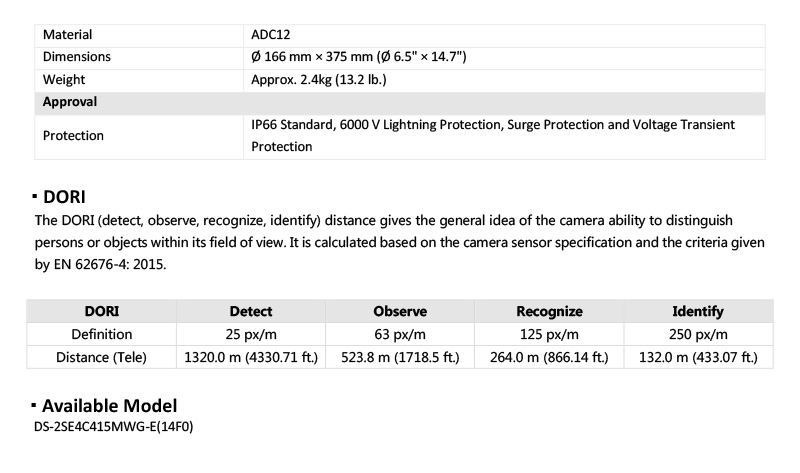
Task: Select the 1320.0 m detect distance cell
Action: [x=251, y=357]
